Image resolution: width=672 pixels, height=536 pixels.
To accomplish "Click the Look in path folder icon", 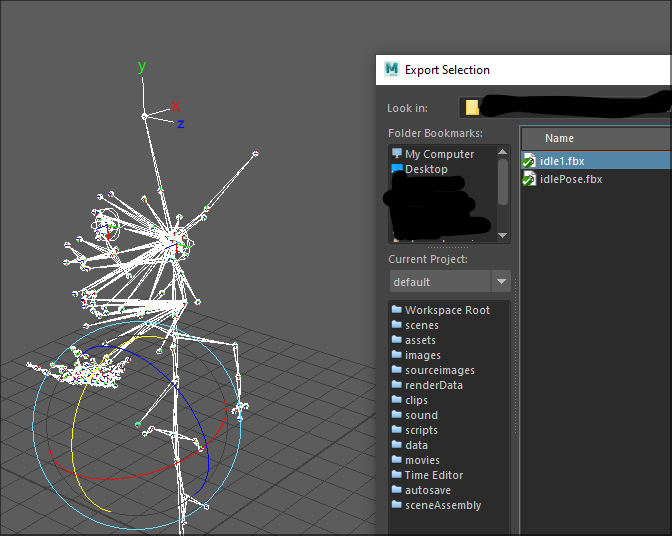I will pos(472,108).
